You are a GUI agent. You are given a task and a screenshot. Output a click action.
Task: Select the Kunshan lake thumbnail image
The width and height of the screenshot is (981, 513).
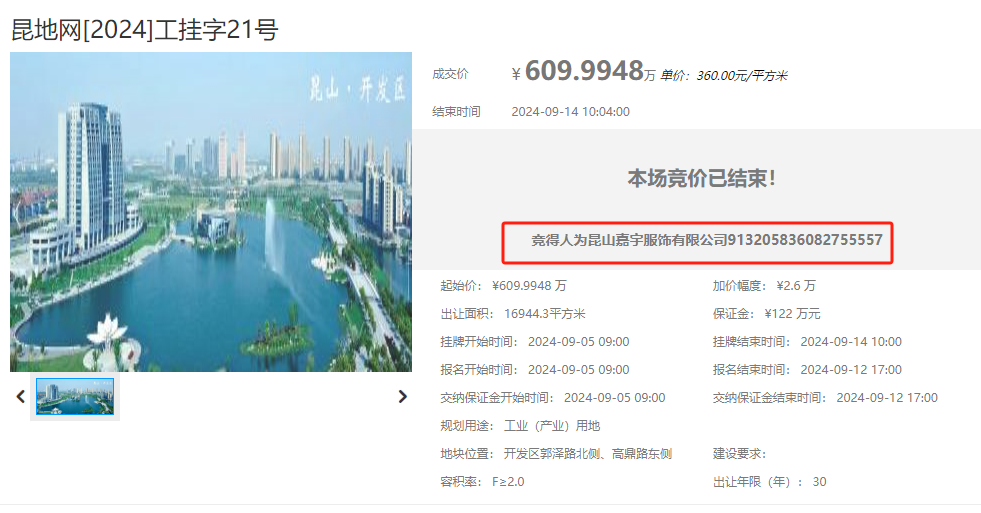click(x=75, y=397)
